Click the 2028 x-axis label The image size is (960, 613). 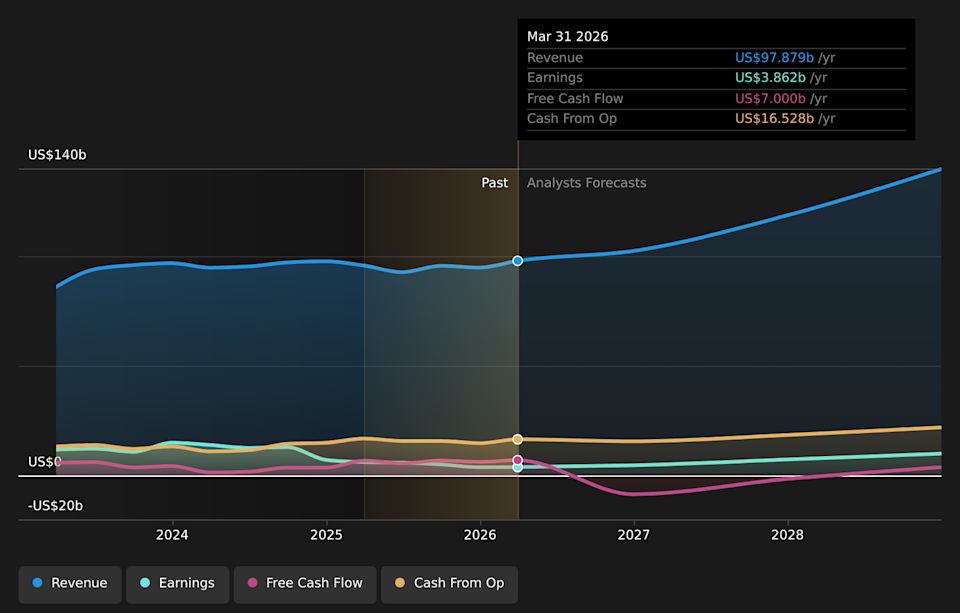tap(787, 535)
